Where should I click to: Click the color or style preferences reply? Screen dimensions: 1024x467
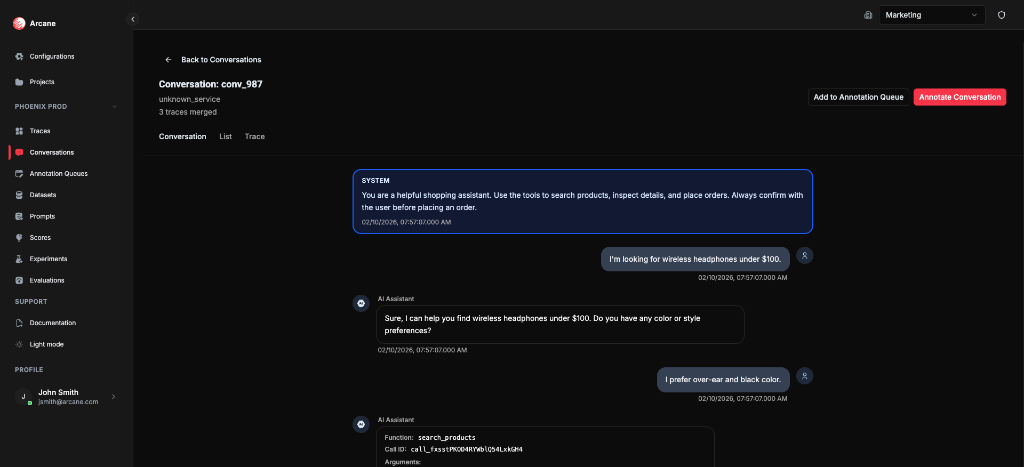click(x=560, y=325)
